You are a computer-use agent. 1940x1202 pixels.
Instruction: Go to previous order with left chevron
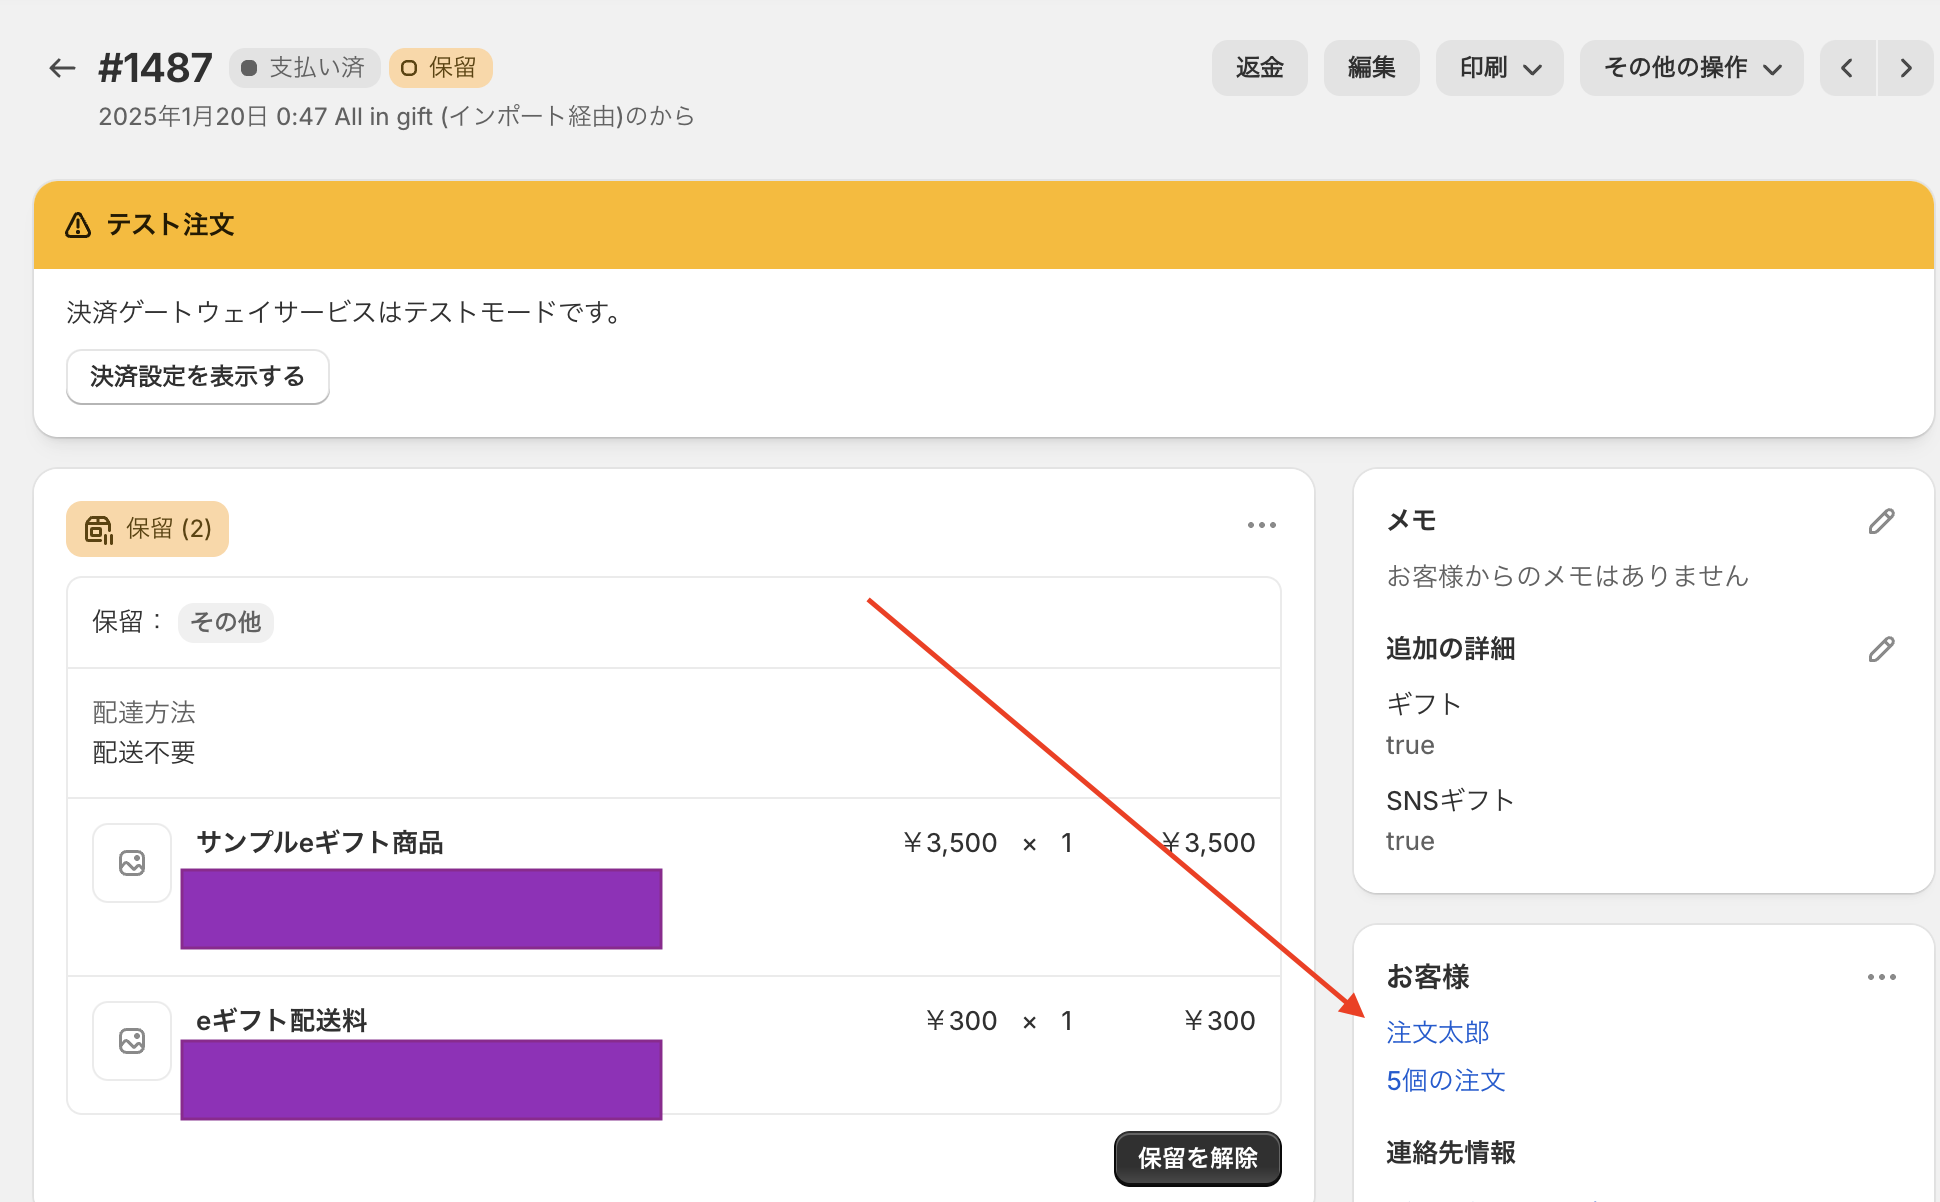(1847, 68)
